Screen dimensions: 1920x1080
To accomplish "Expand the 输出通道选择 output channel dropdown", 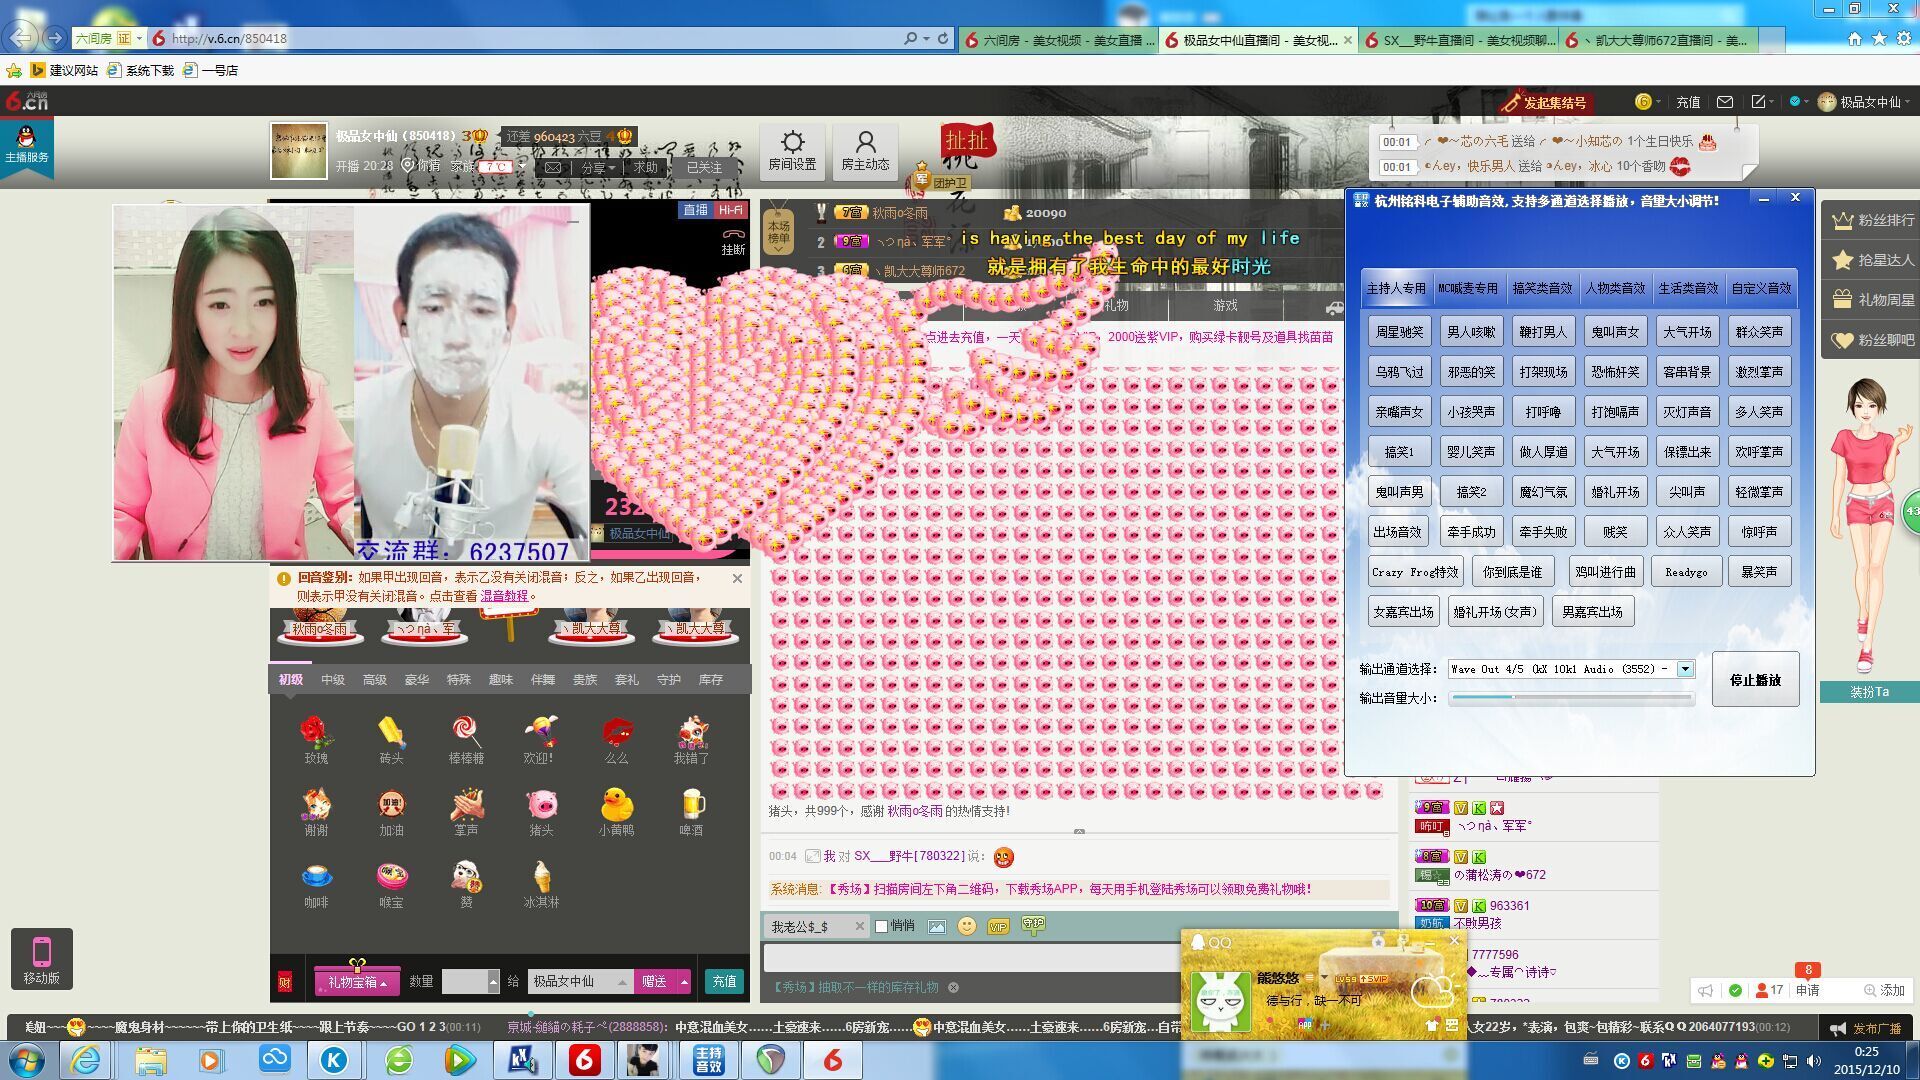I will point(1686,669).
